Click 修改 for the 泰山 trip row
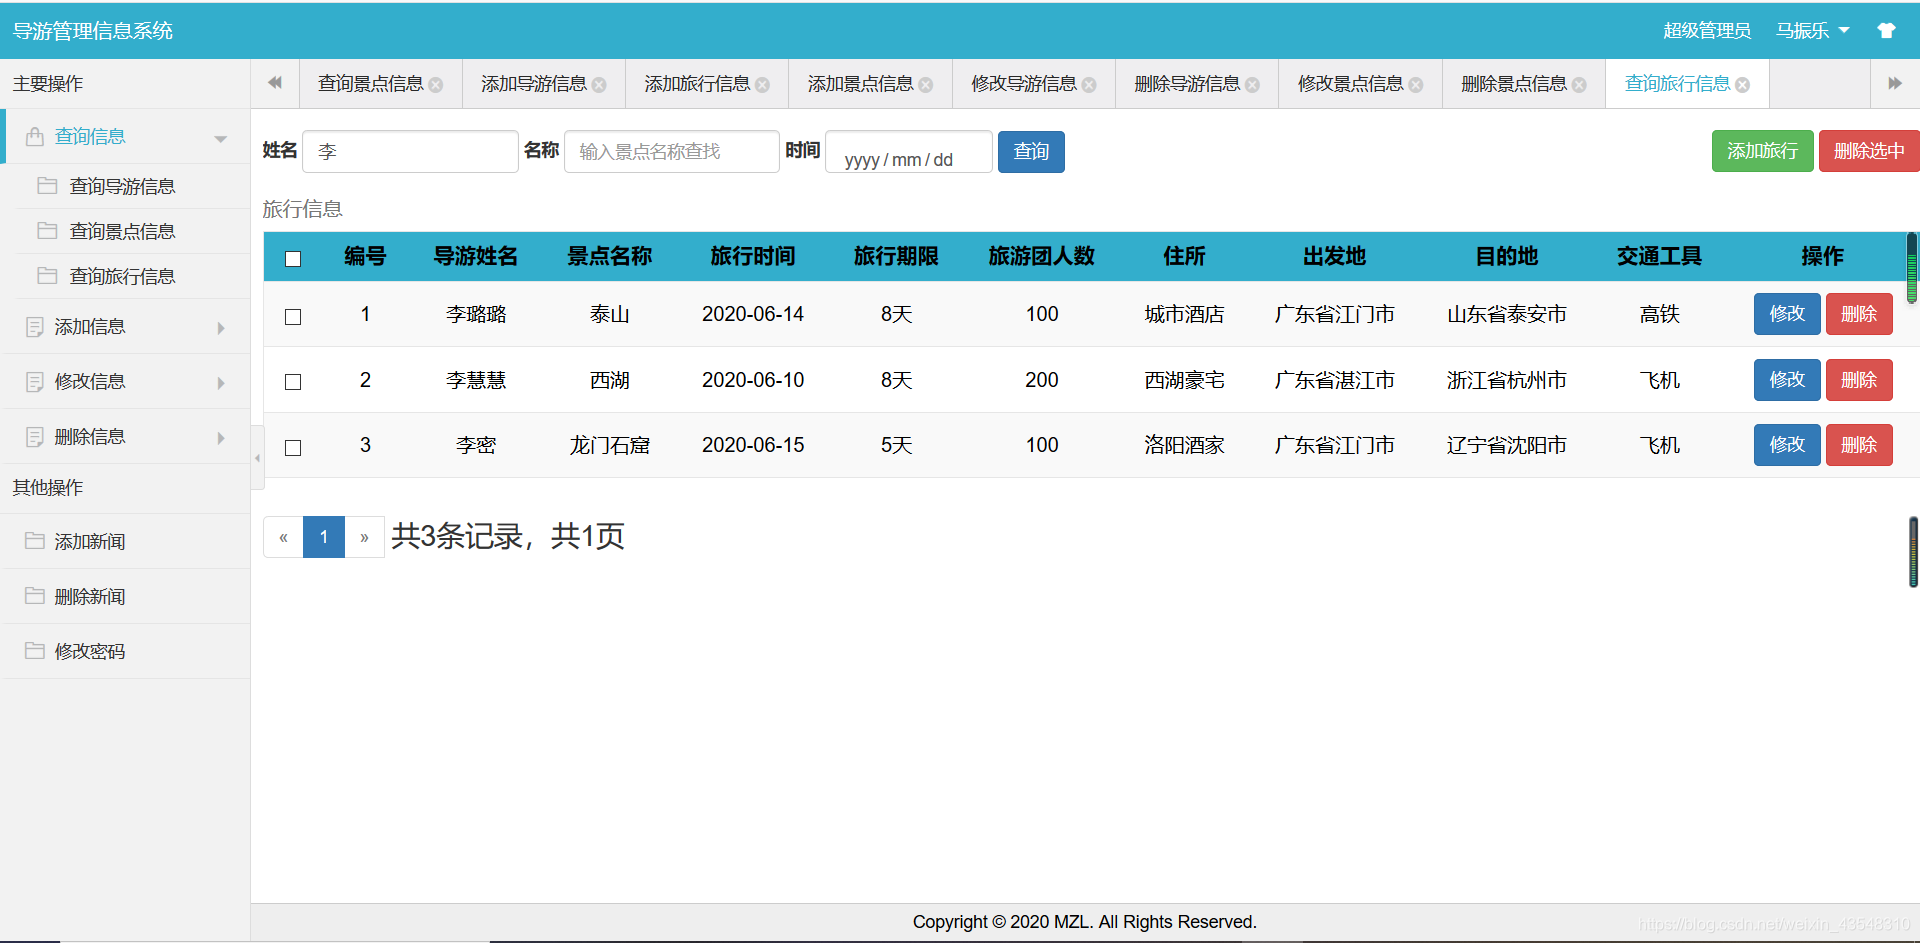The height and width of the screenshot is (943, 1920). pyautogui.click(x=1787, y=314)
